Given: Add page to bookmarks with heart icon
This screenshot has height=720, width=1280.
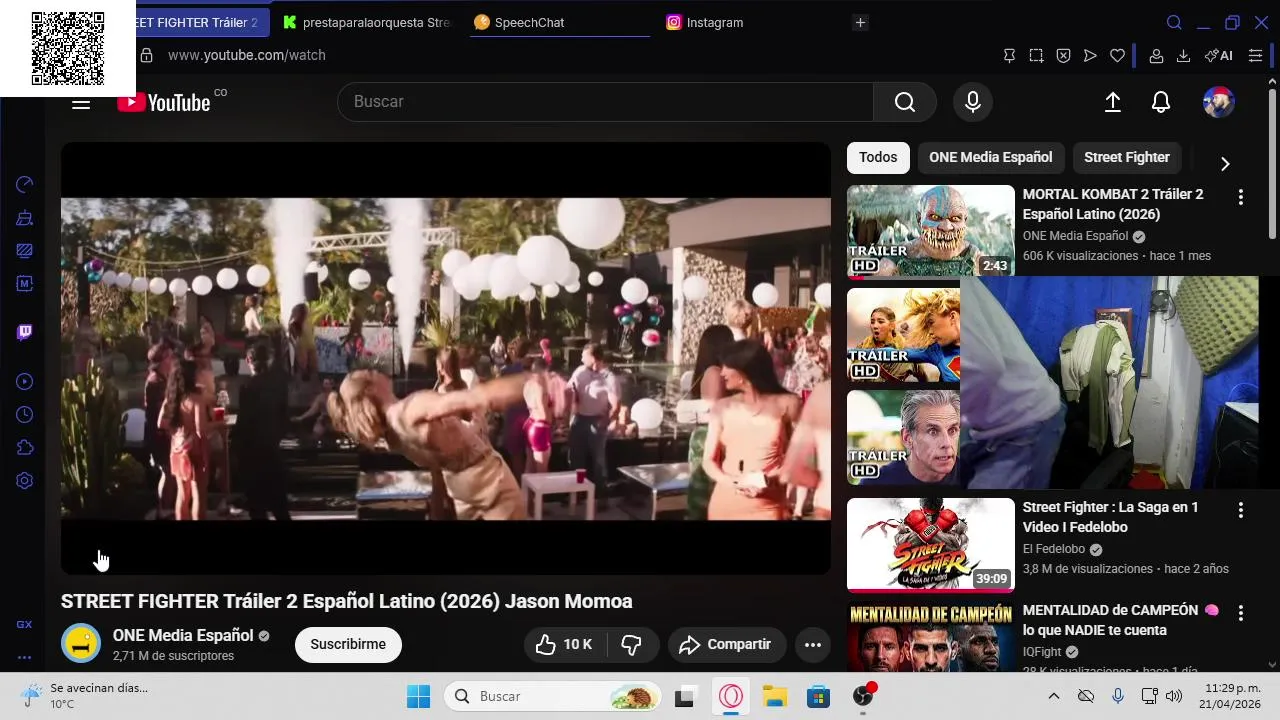Looking at the screenshot, I should 1118,56.
